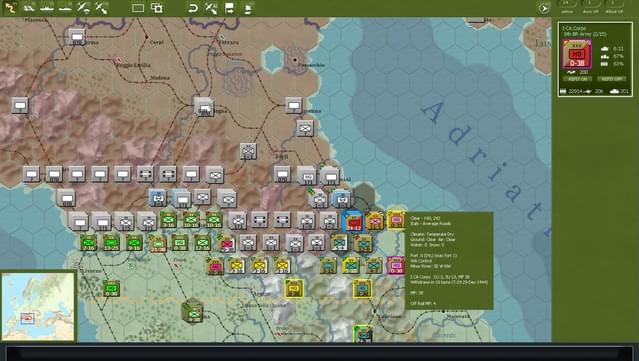Select the grey German counter near Piacenza
Image resolution: width=639 pixels, height=361 pixels.
77,37
